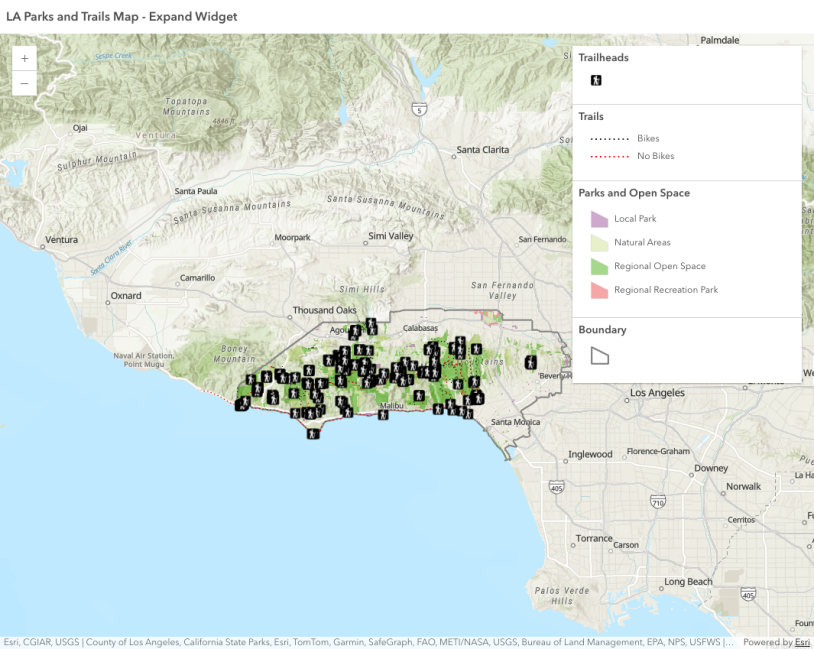The height and width of the screenshot is (649, 814).
Task: Open the southernmost trailhead marker on the coastal point
Action: (314, 433)
